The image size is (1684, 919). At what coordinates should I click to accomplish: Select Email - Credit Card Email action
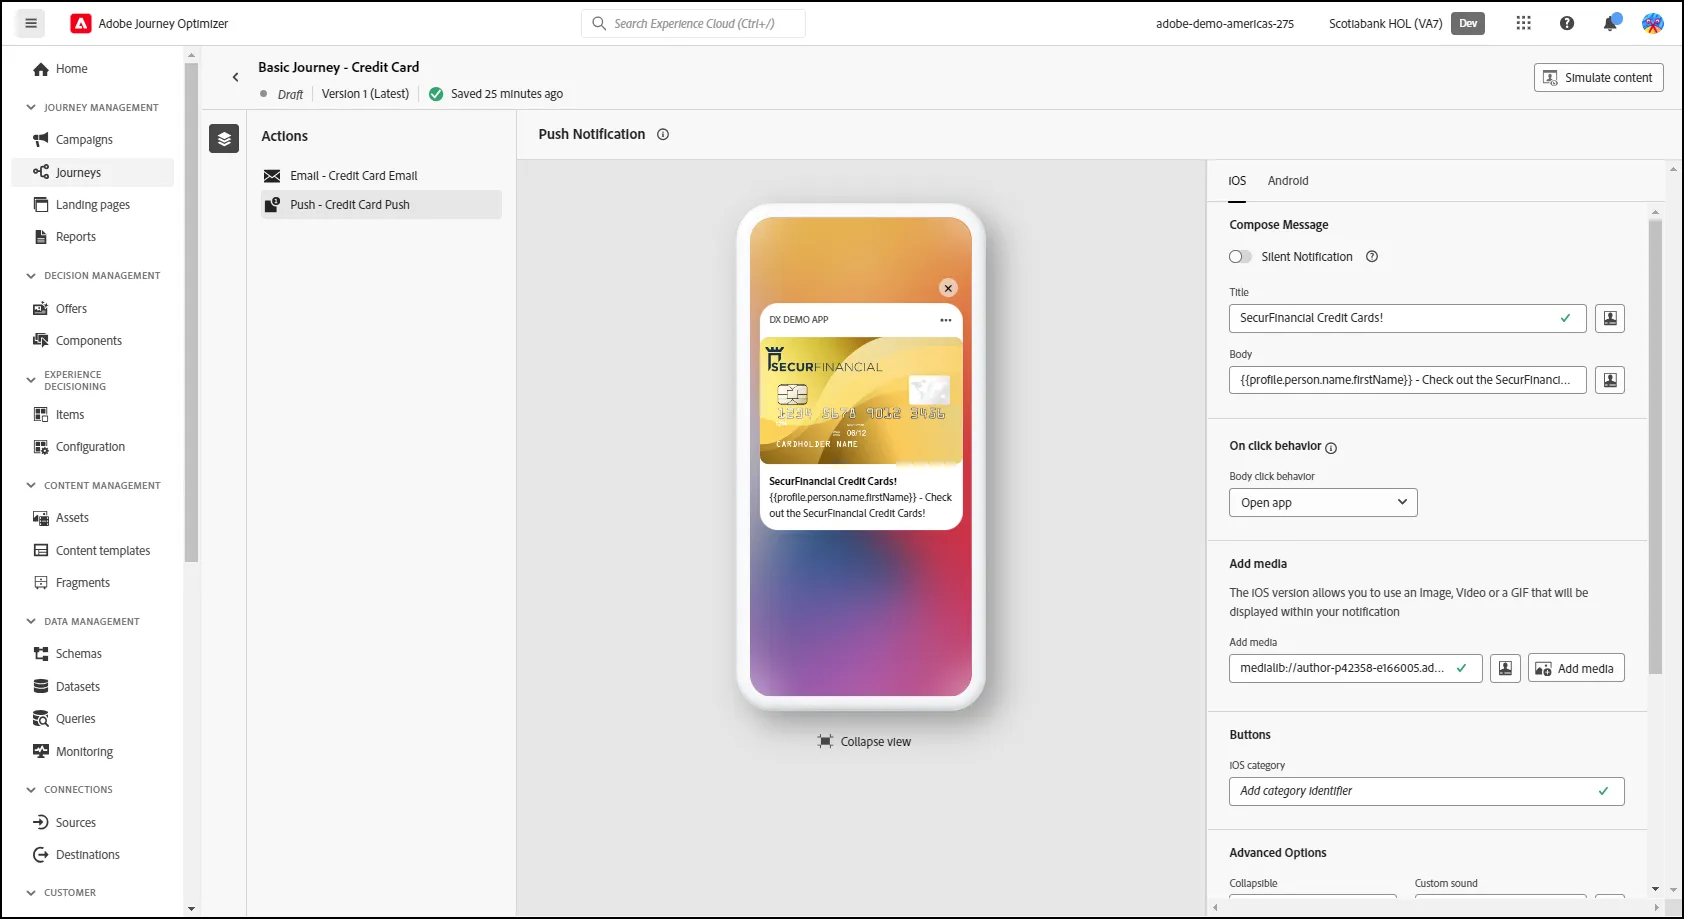[381, 176]
